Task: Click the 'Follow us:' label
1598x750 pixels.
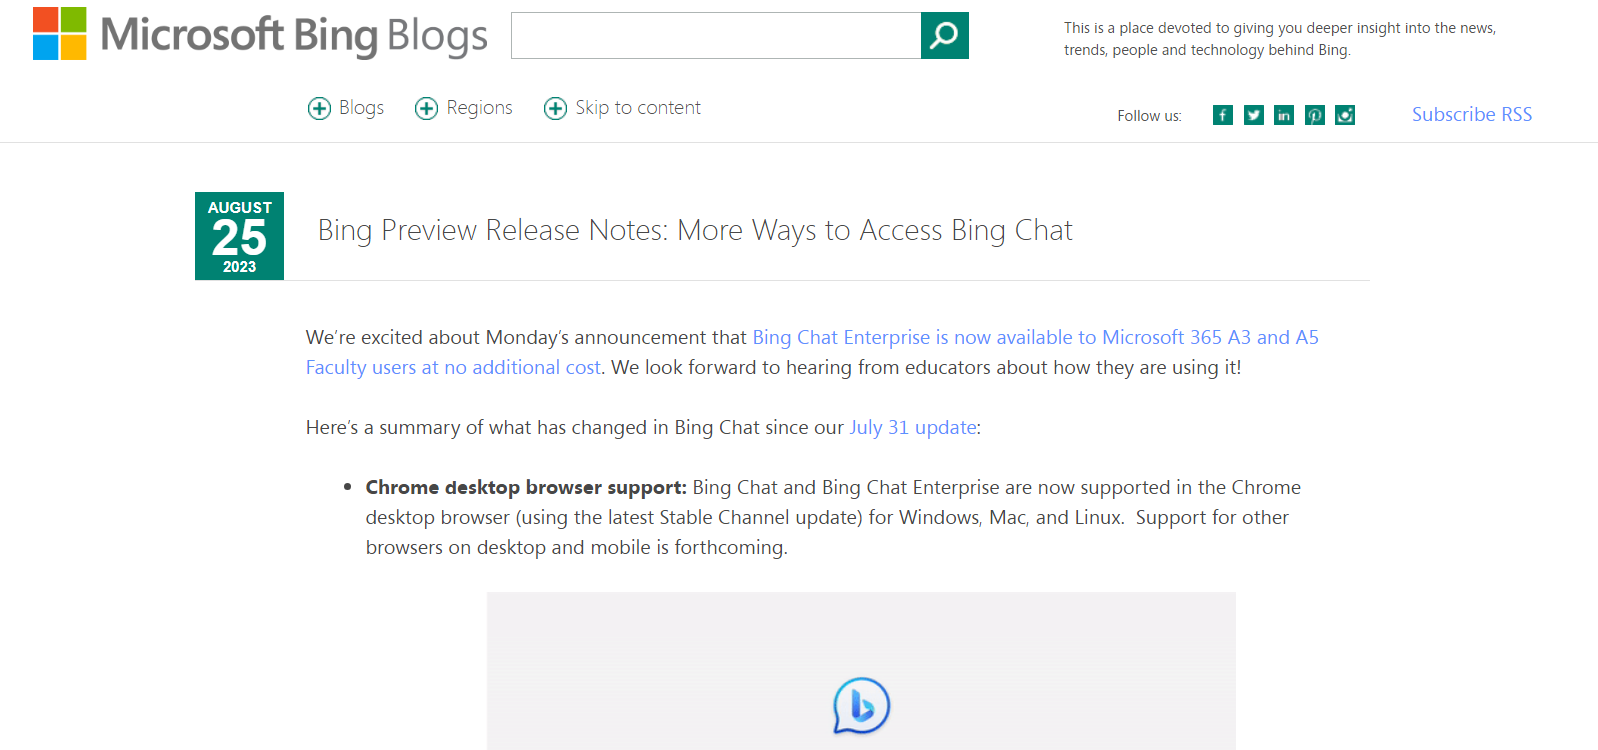Action: click(1149, 116)
